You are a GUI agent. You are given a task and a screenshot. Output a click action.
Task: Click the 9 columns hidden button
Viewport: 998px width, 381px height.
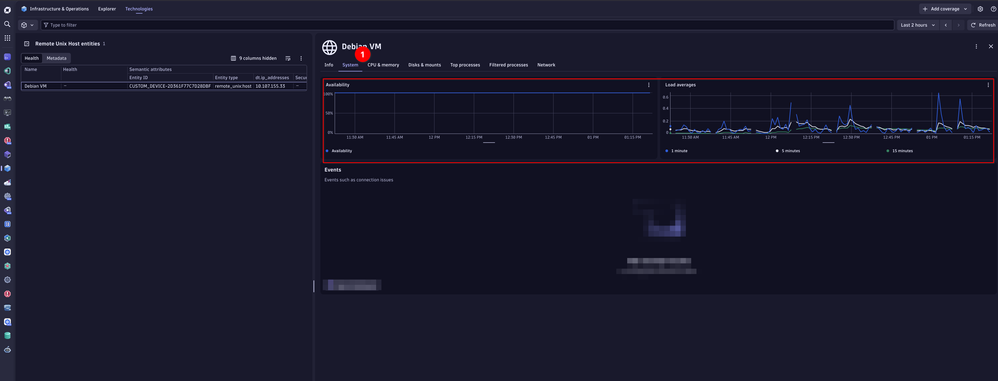click(253, 58)
